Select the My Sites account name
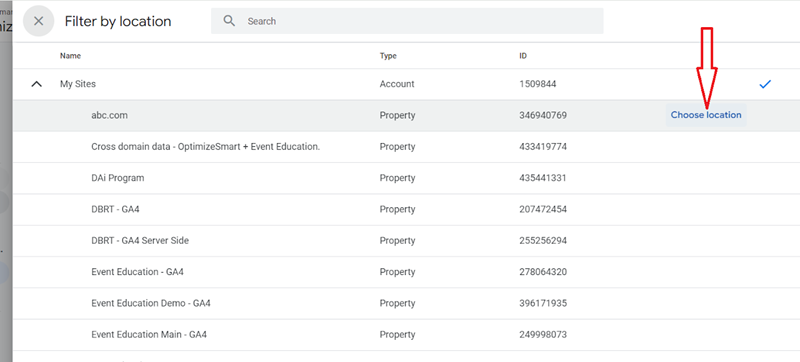 coord(78,84)
